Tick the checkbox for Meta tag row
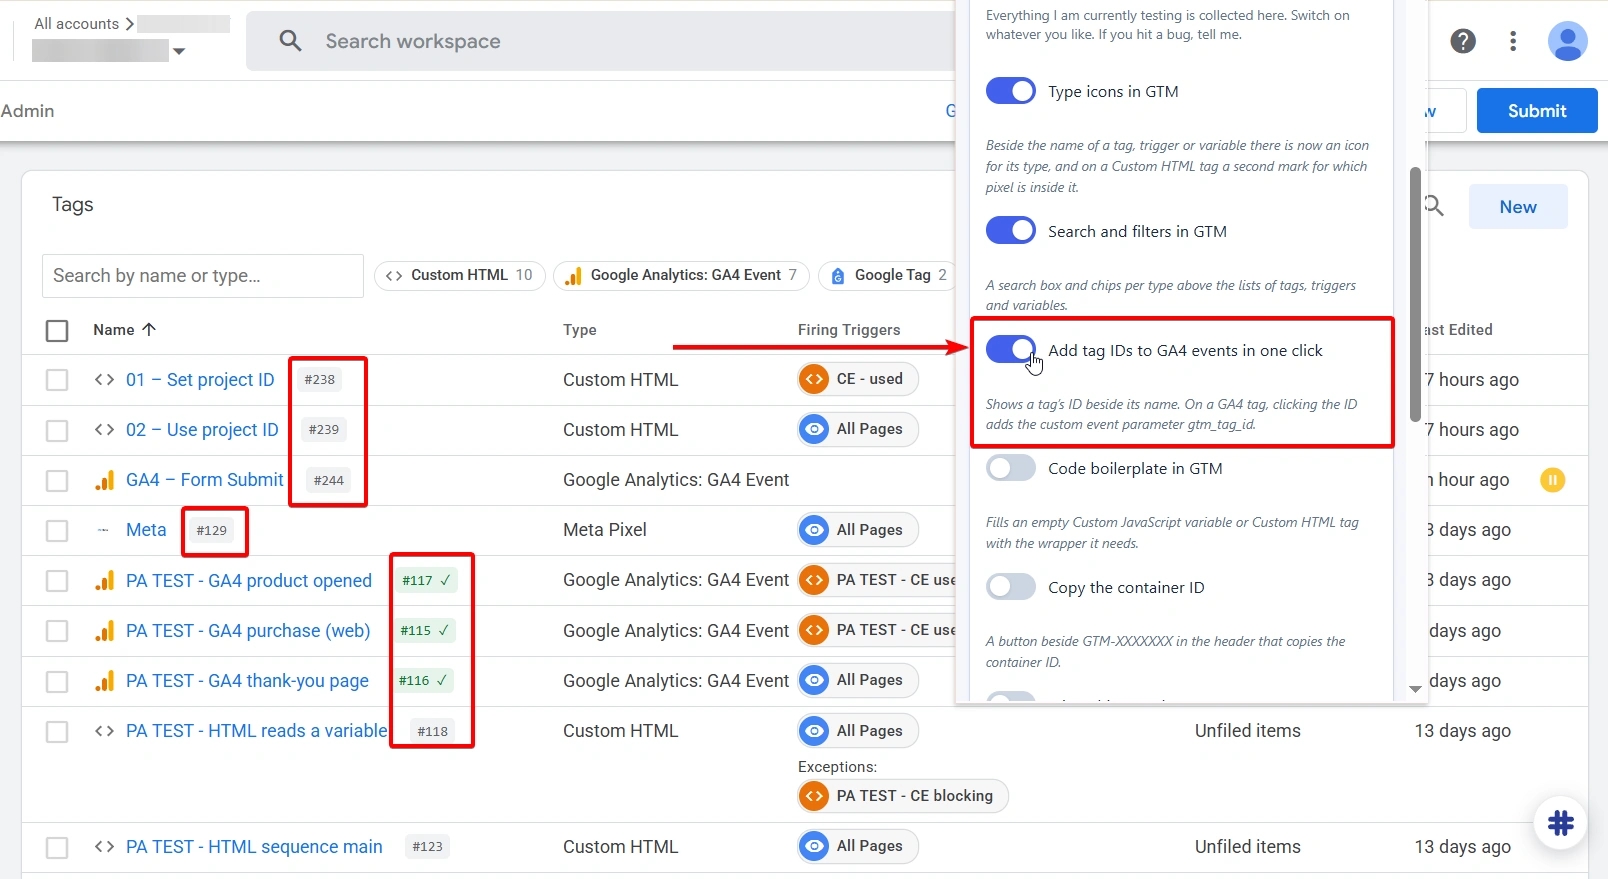 coord(57,530)
